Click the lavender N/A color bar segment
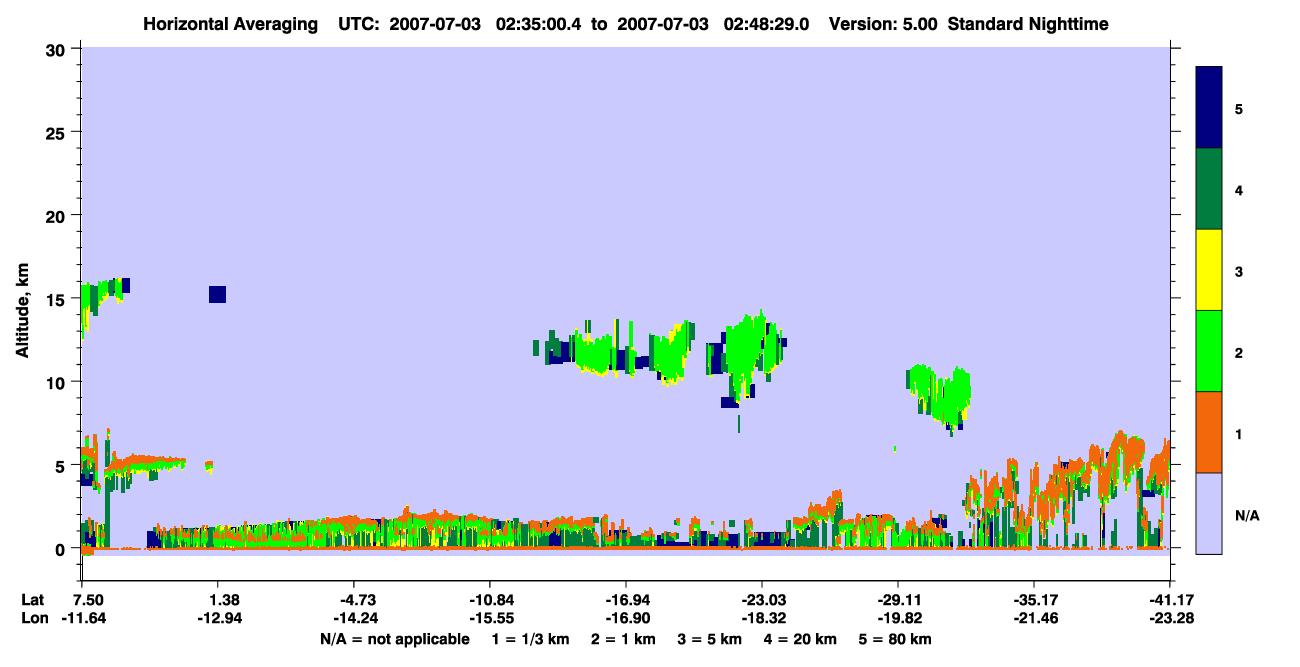 [1209, 513]
